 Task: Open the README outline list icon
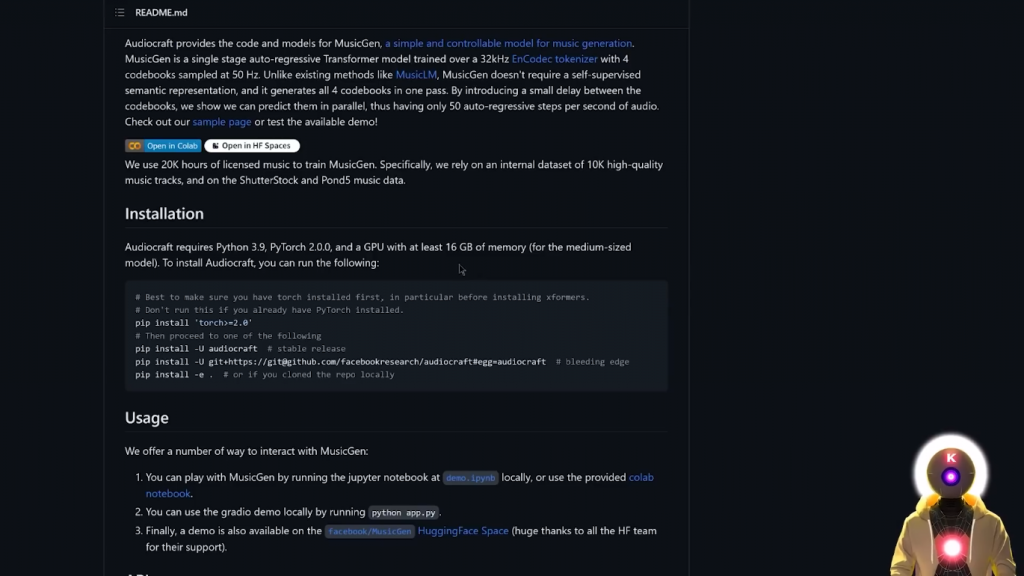[x=120, y=13]
